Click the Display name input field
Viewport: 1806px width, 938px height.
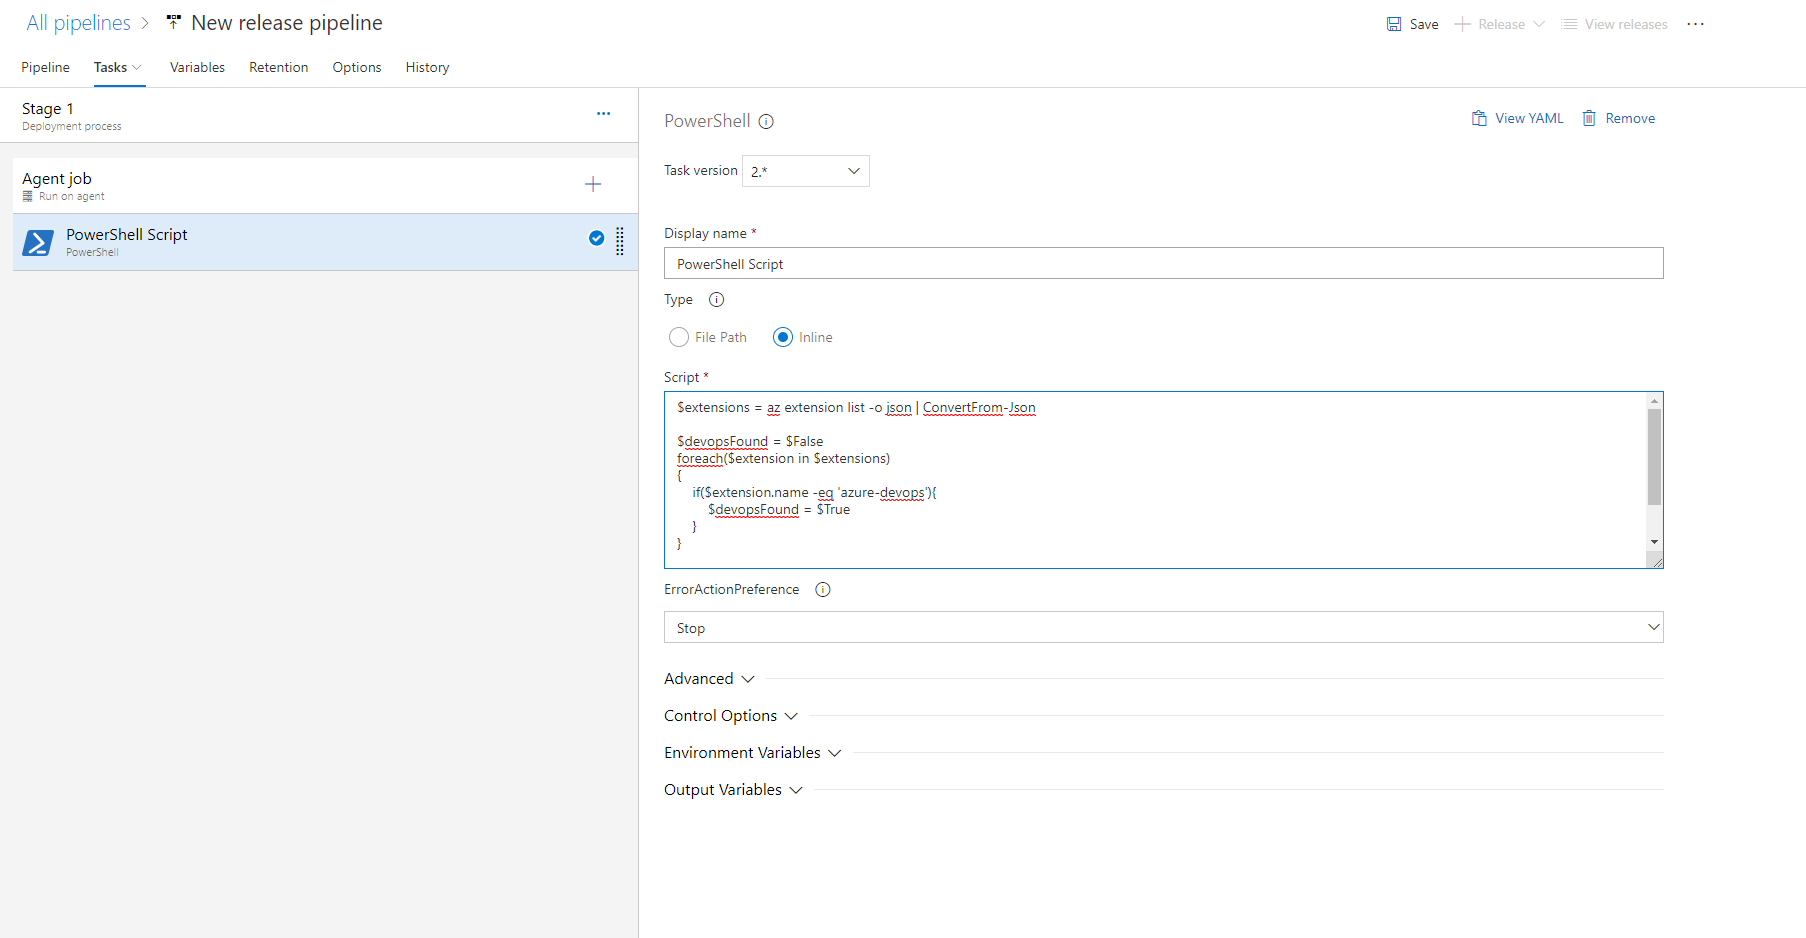(1163, 264)
